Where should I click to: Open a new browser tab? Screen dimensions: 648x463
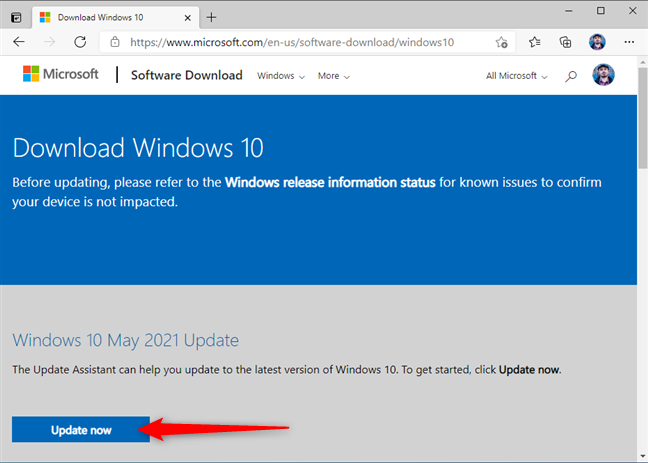pos(211,17)
